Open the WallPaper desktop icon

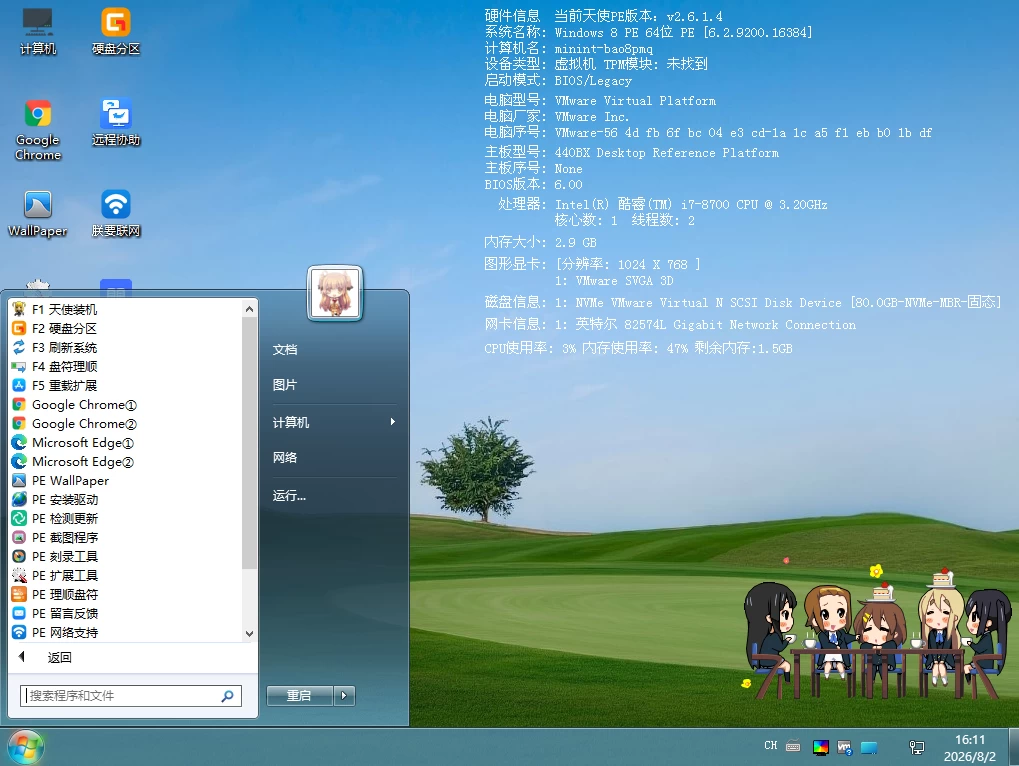pyautogui.click(x=38, y=213)
